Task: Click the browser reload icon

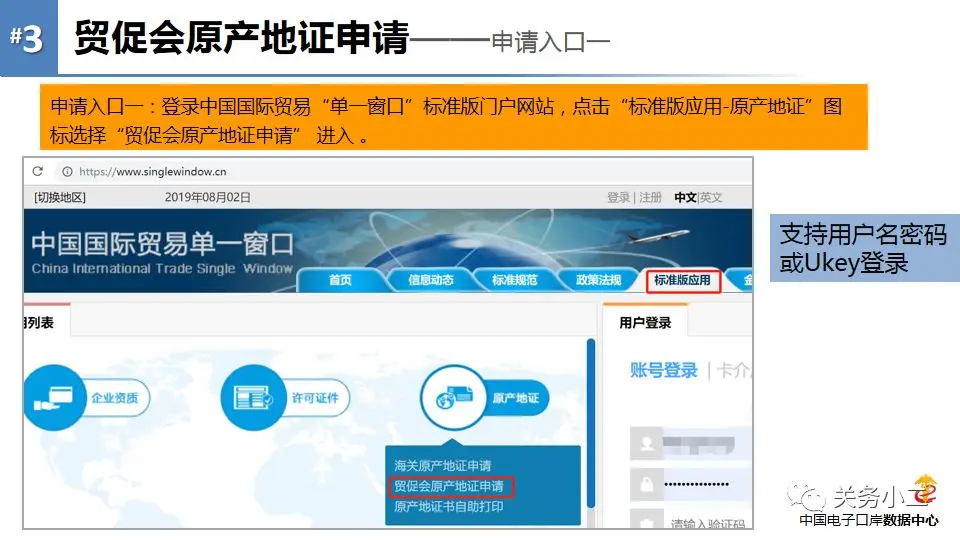Action: coord(38,171)
